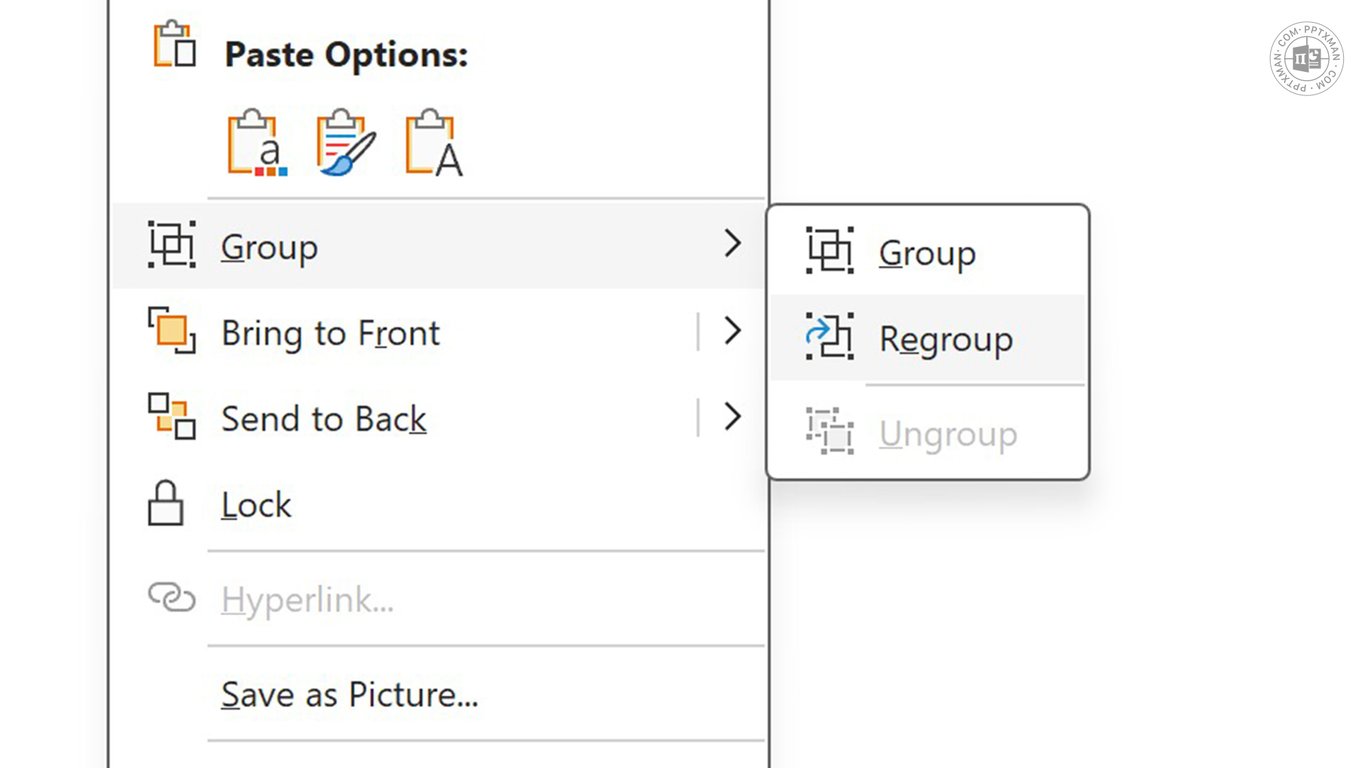
Task: Click the Bring to Front label
Action: click(330, 333)
